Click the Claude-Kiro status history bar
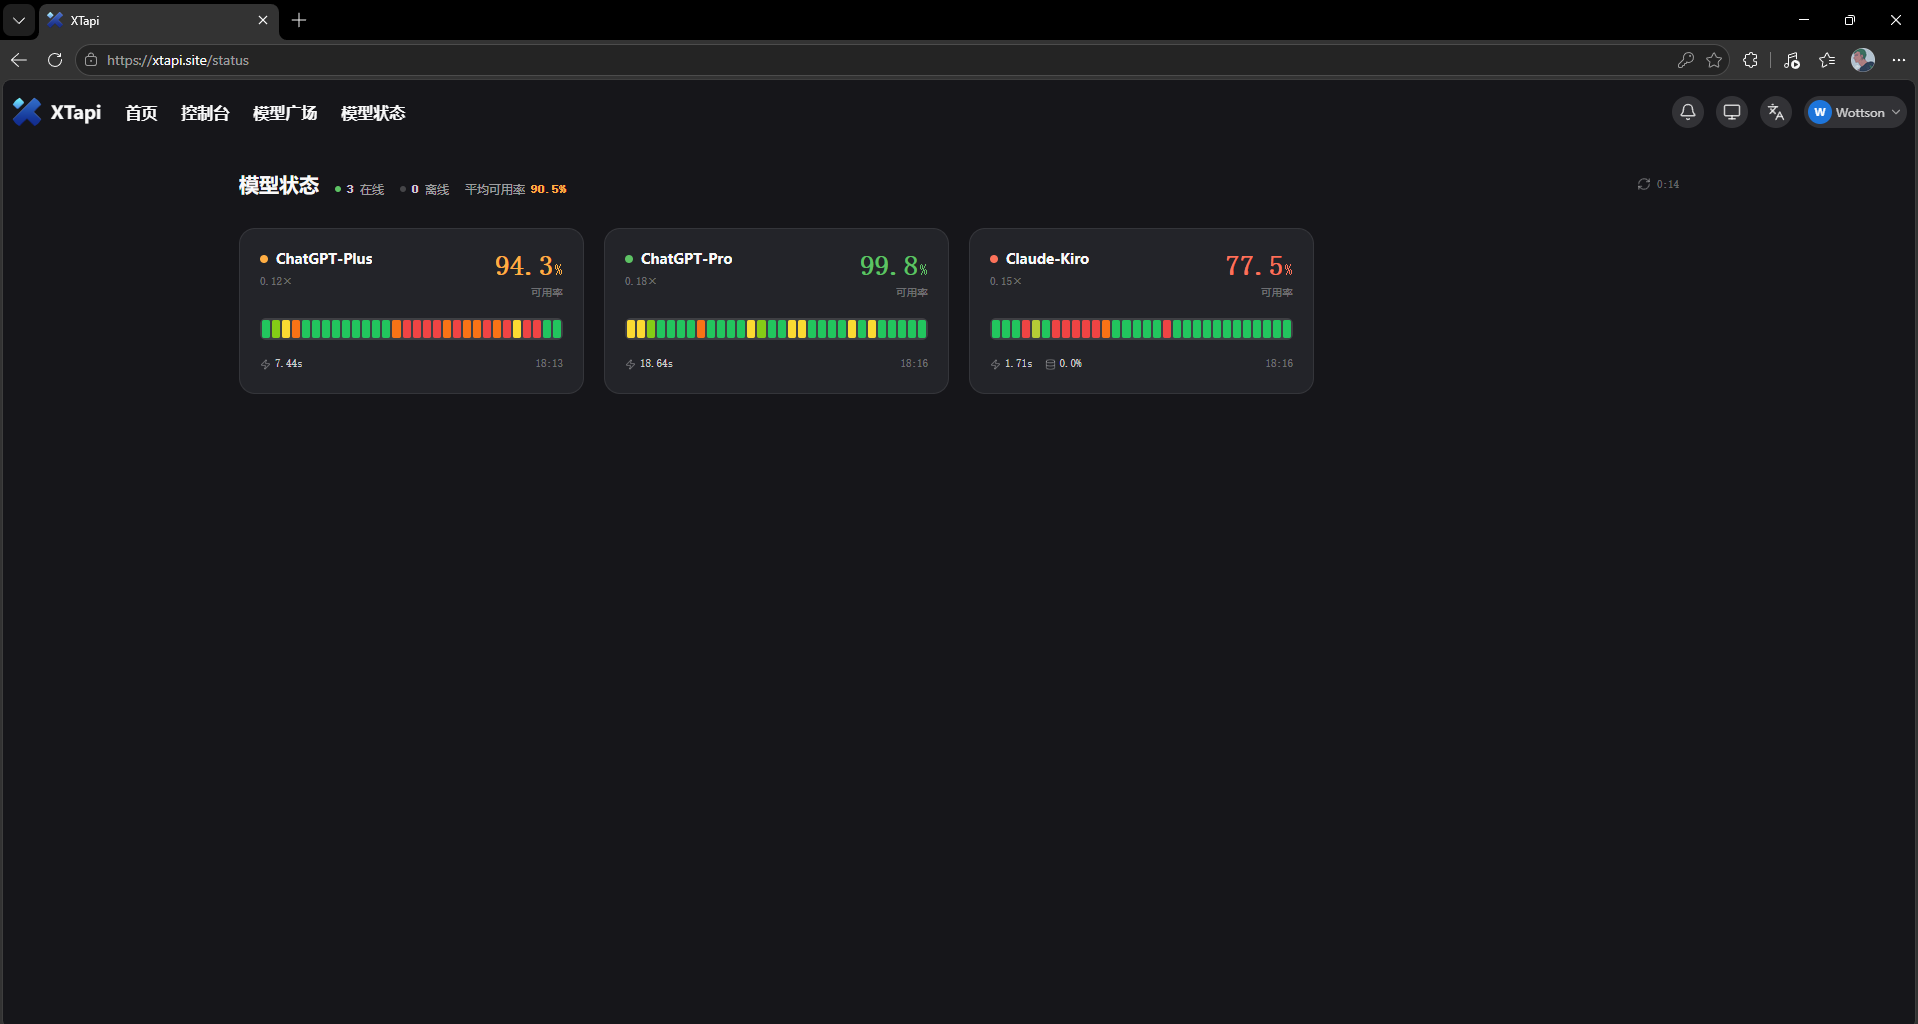 tap(1141, 329)
